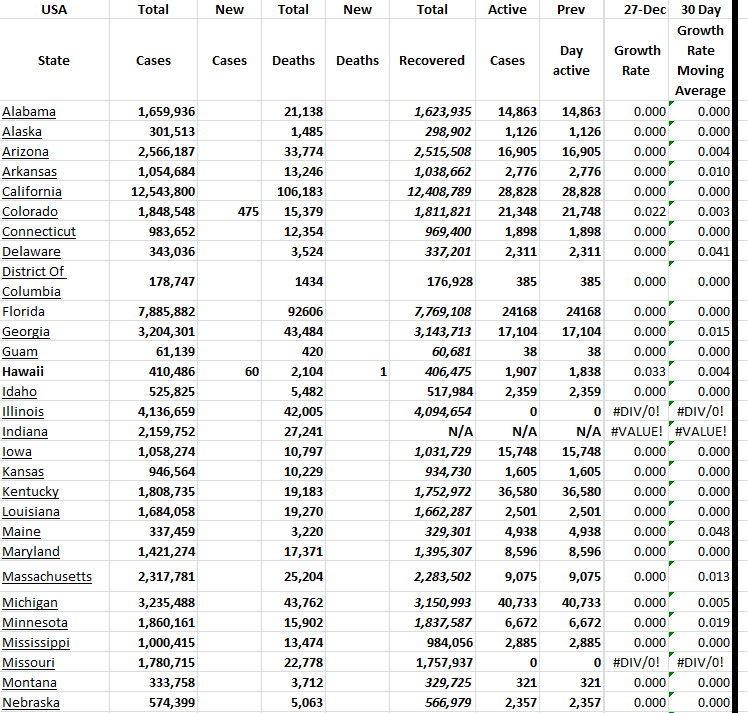Select the State column header

tap(54, 61)
